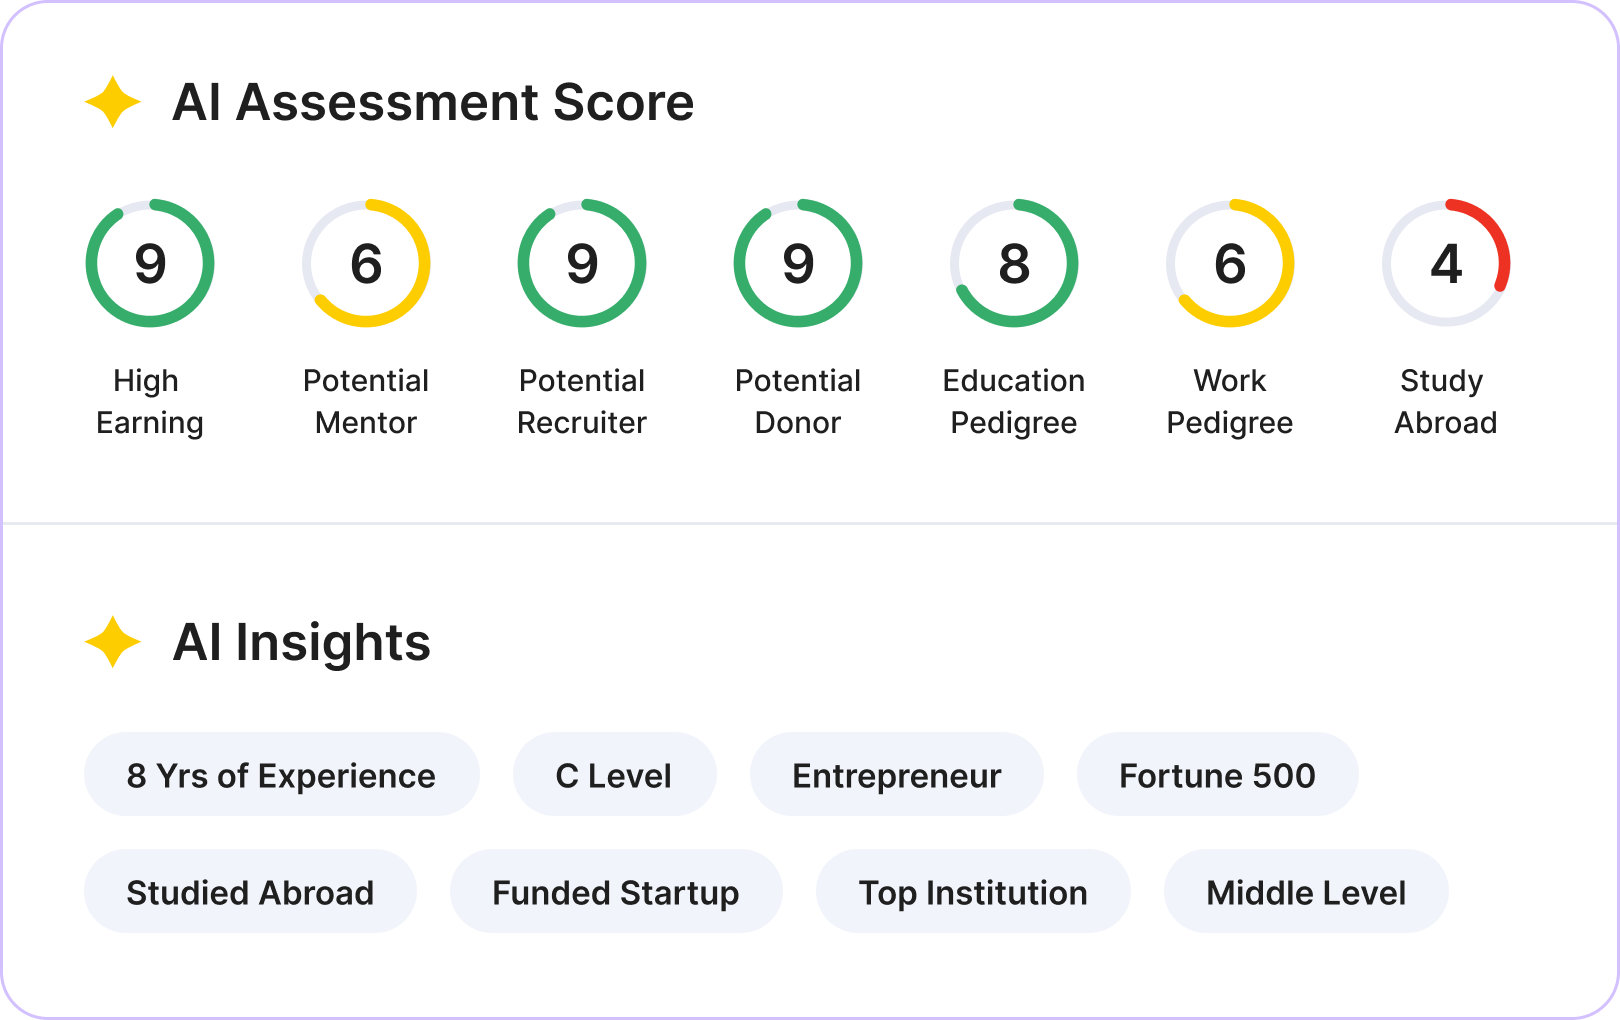The width and height of the screenshot is (1620, 1020).
Task: Click the High Earning score ring
Action: (150, 263)
